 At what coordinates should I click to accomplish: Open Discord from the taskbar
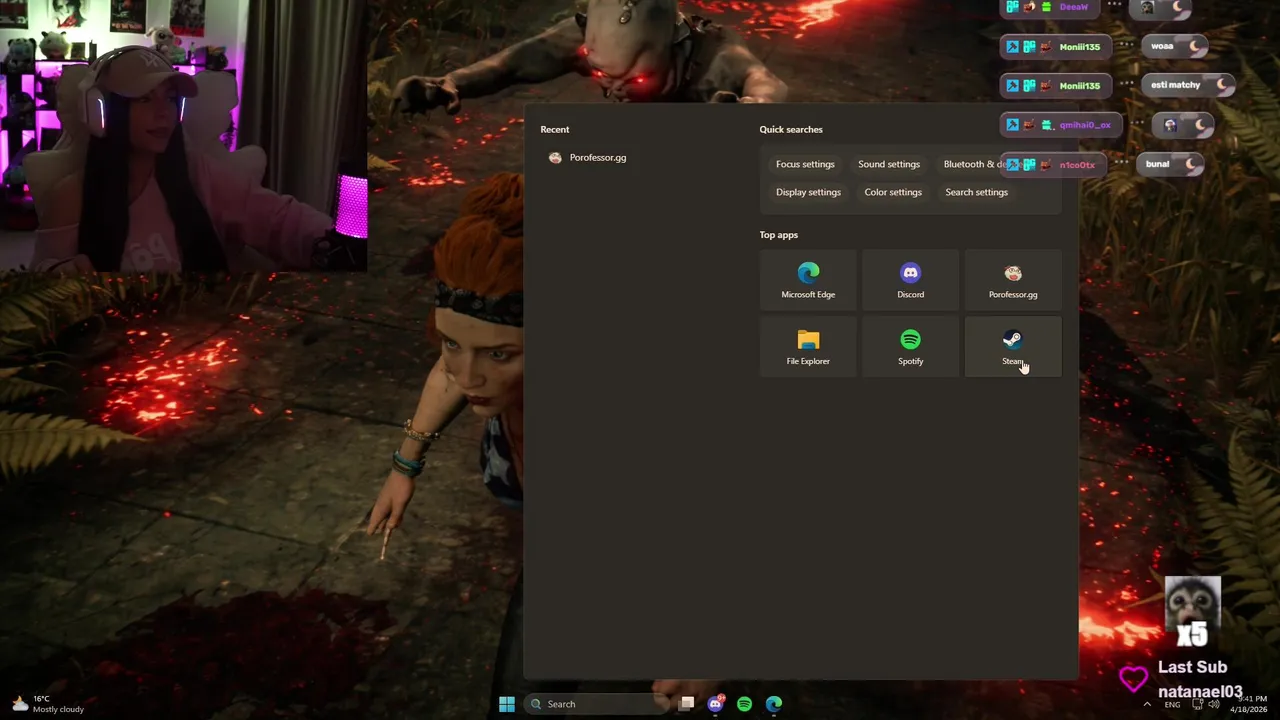click(716, 704)
